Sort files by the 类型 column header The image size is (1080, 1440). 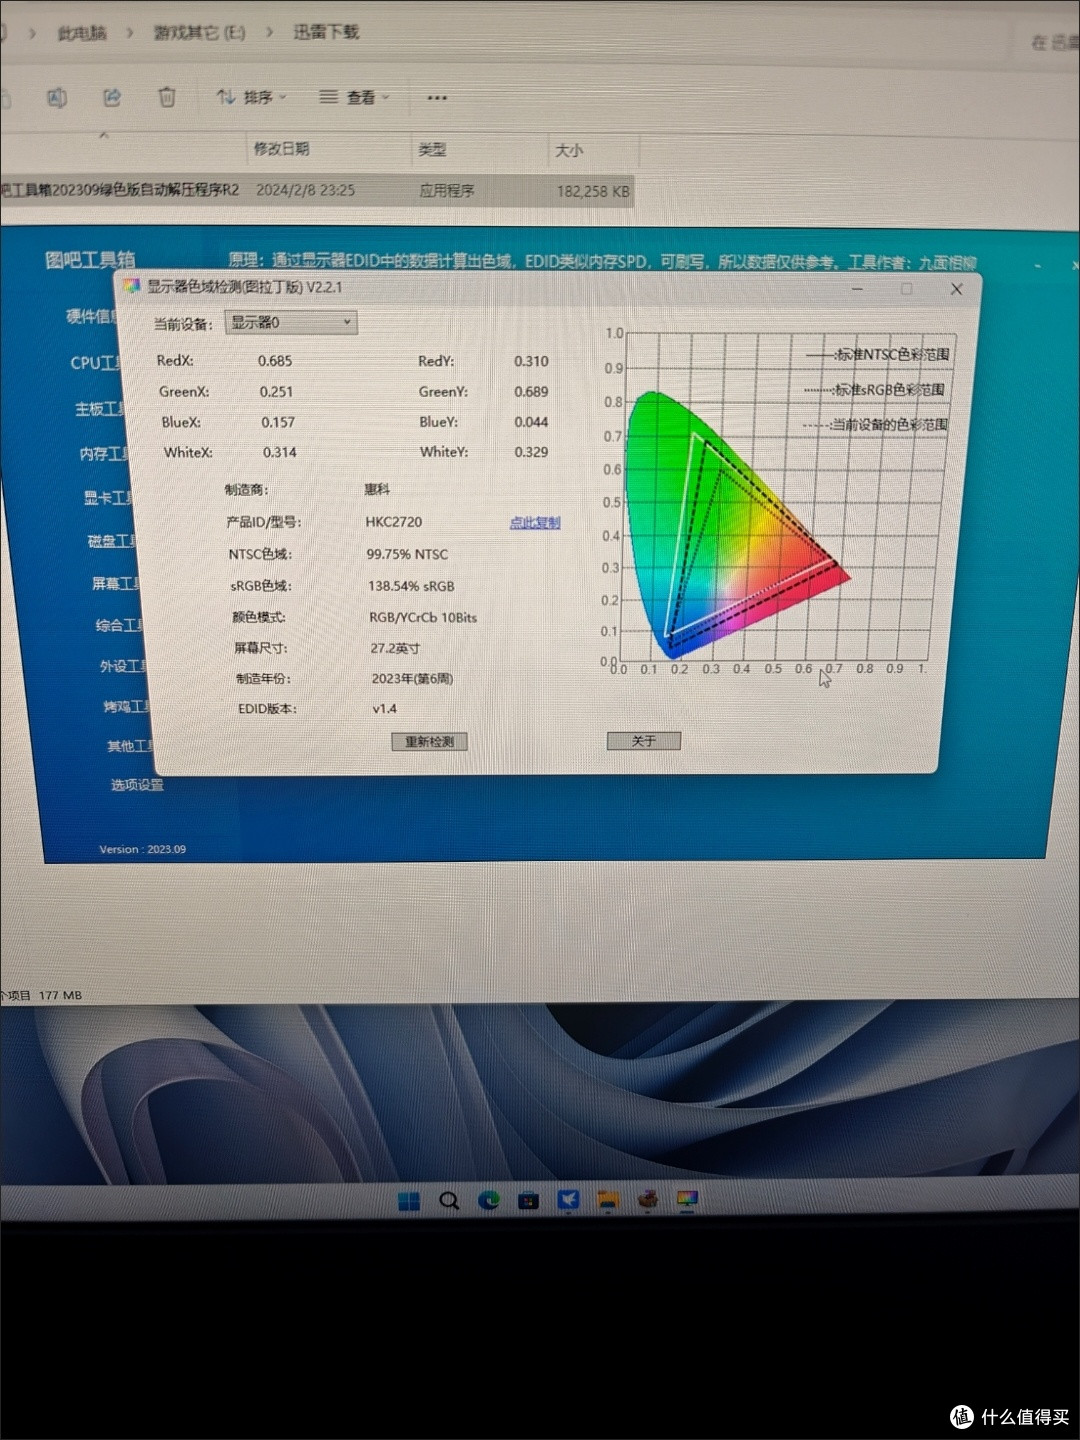pos(432,150)
